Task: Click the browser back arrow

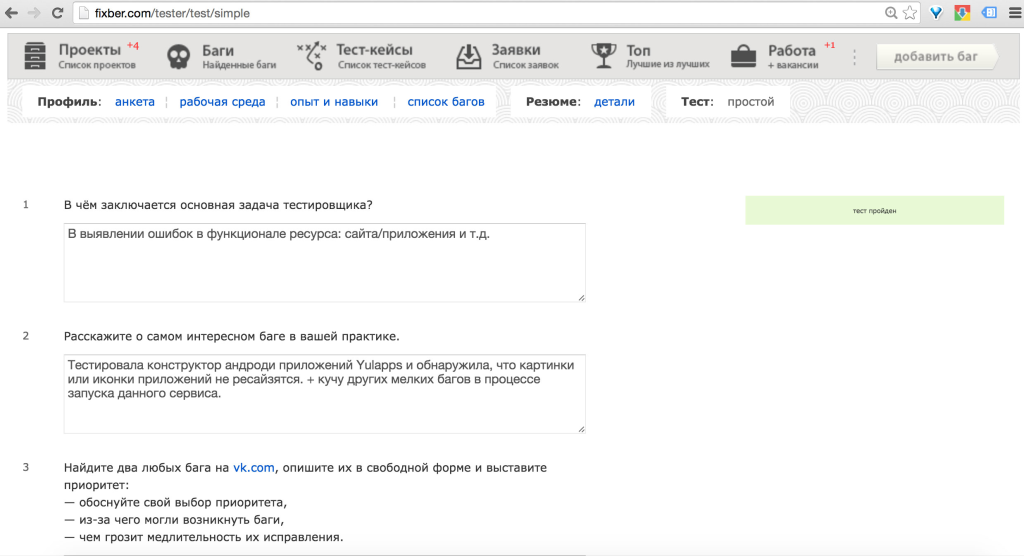Action: coord(12,13)
